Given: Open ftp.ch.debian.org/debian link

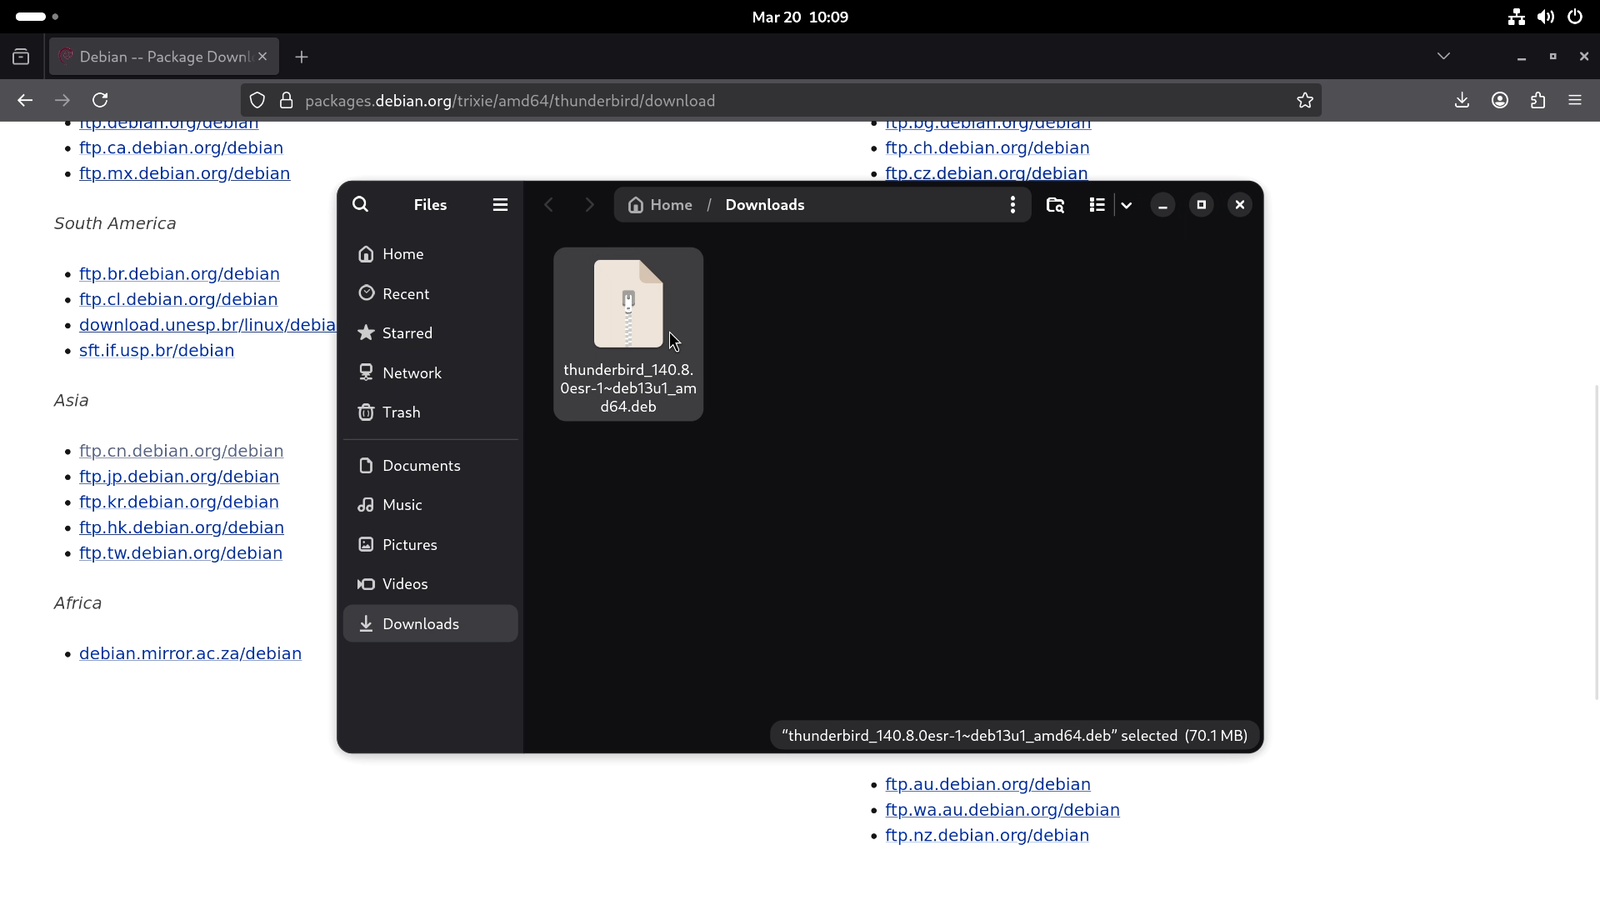Looking at the screenshot, I should pos(987,148).
